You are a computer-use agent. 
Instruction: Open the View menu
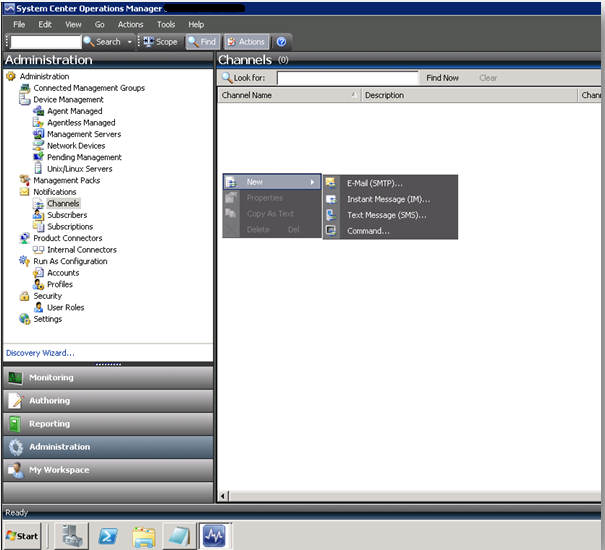click(73, 24)
